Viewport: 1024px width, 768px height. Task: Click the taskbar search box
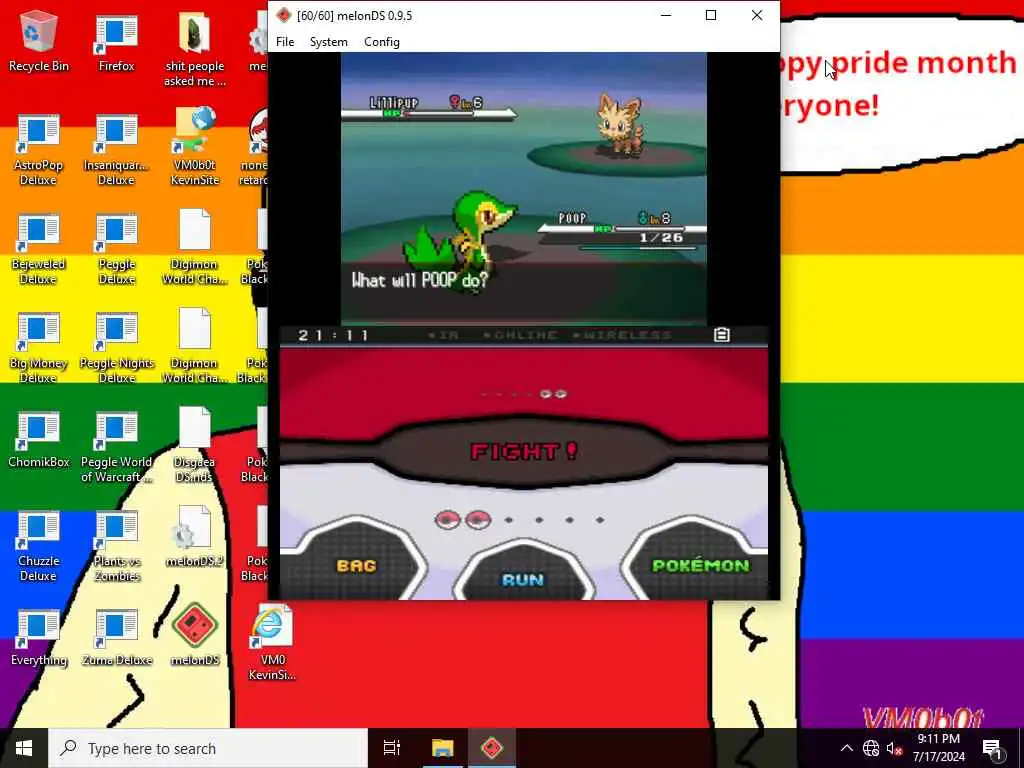pyautogui.click(x=208, y=748)
